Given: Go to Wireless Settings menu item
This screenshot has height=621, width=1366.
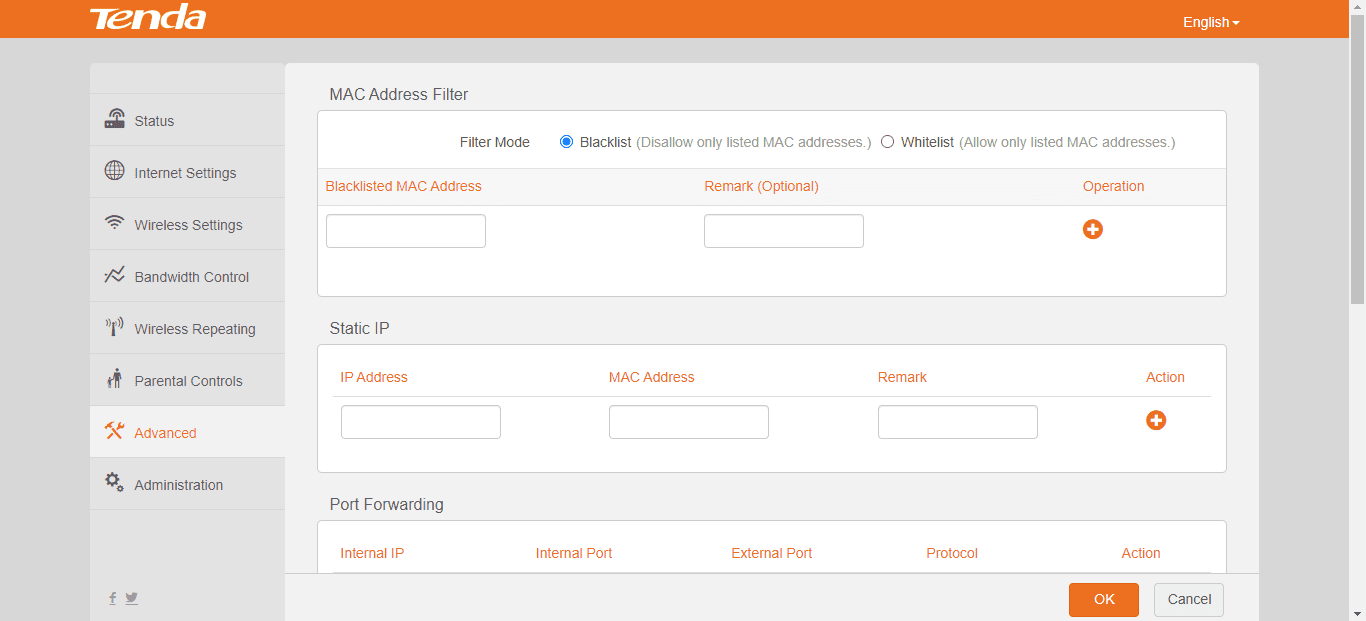Looking at the screenshot, I should [188, 225].
